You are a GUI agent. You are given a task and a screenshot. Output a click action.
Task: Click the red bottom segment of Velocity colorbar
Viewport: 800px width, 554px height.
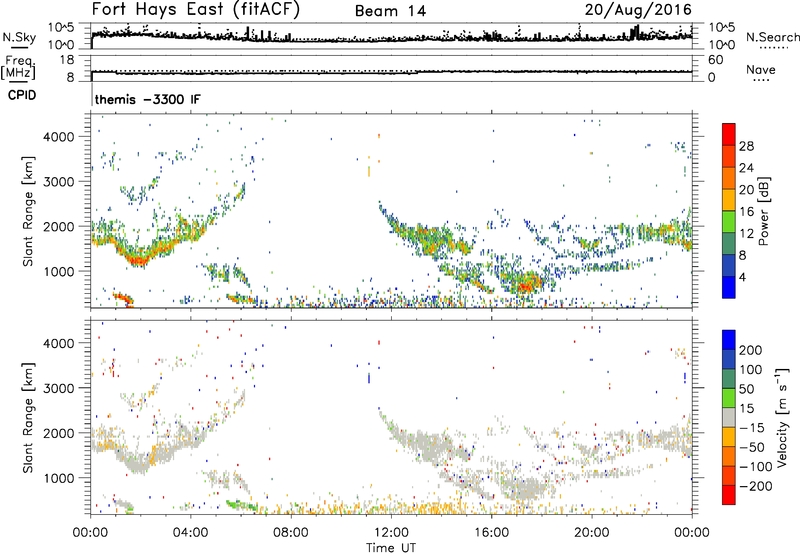tap(729, 495)
